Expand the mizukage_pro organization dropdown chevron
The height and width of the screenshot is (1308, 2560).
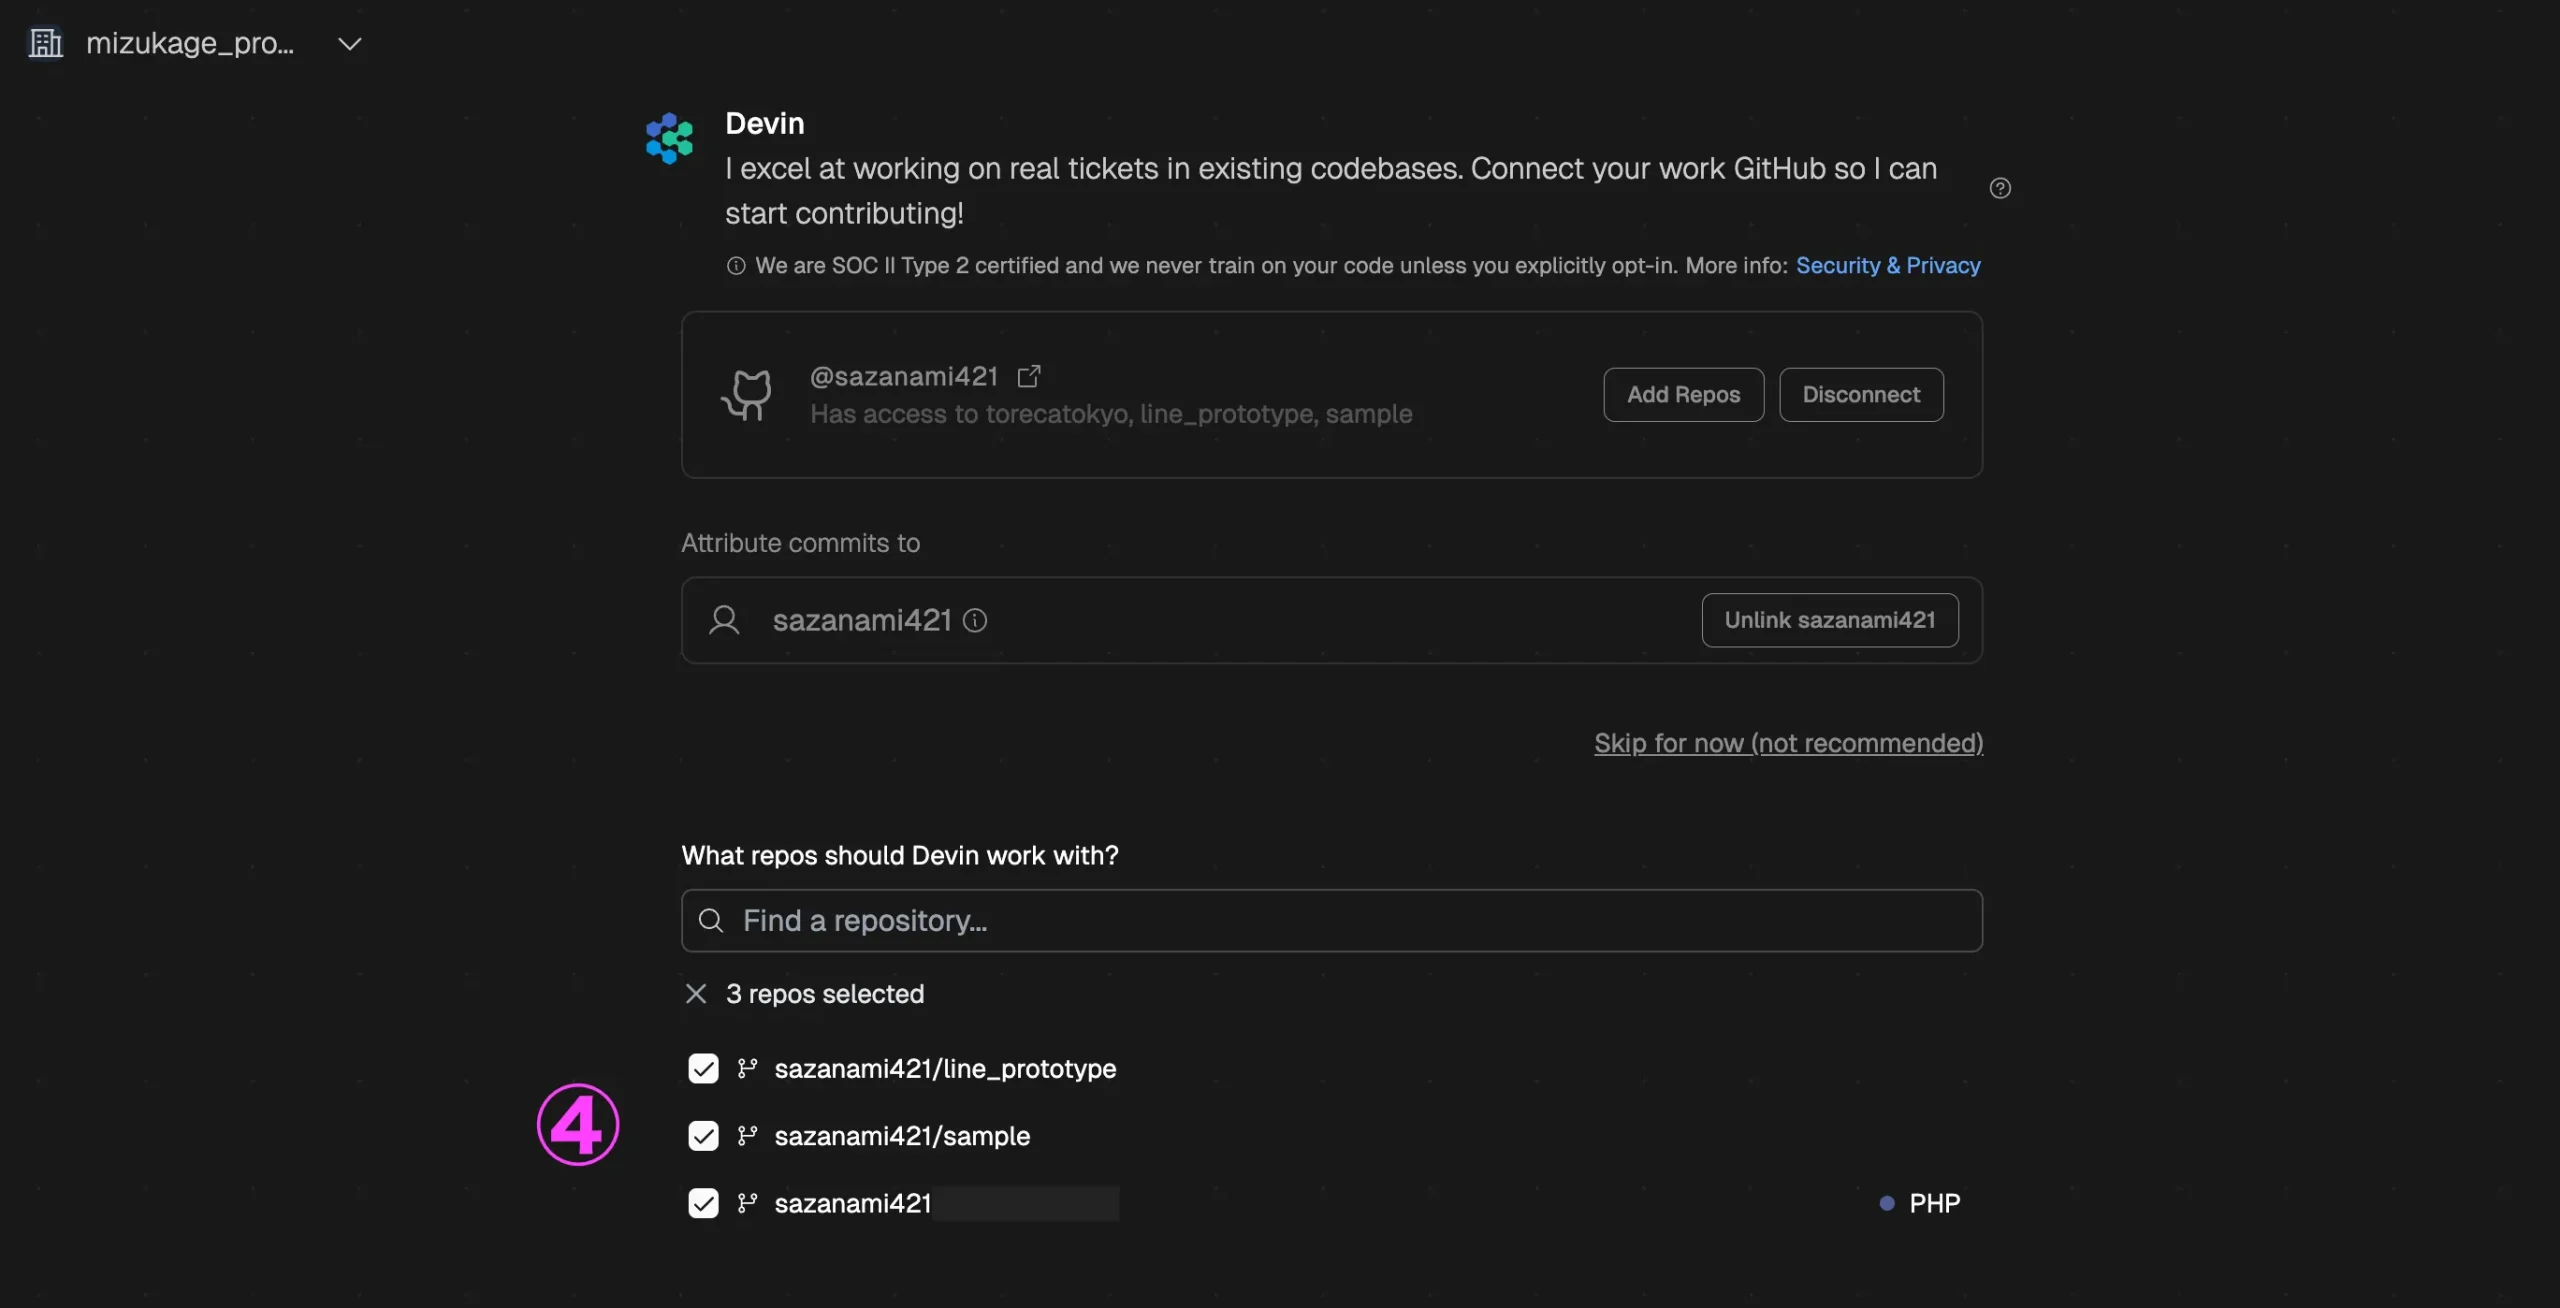349,44
